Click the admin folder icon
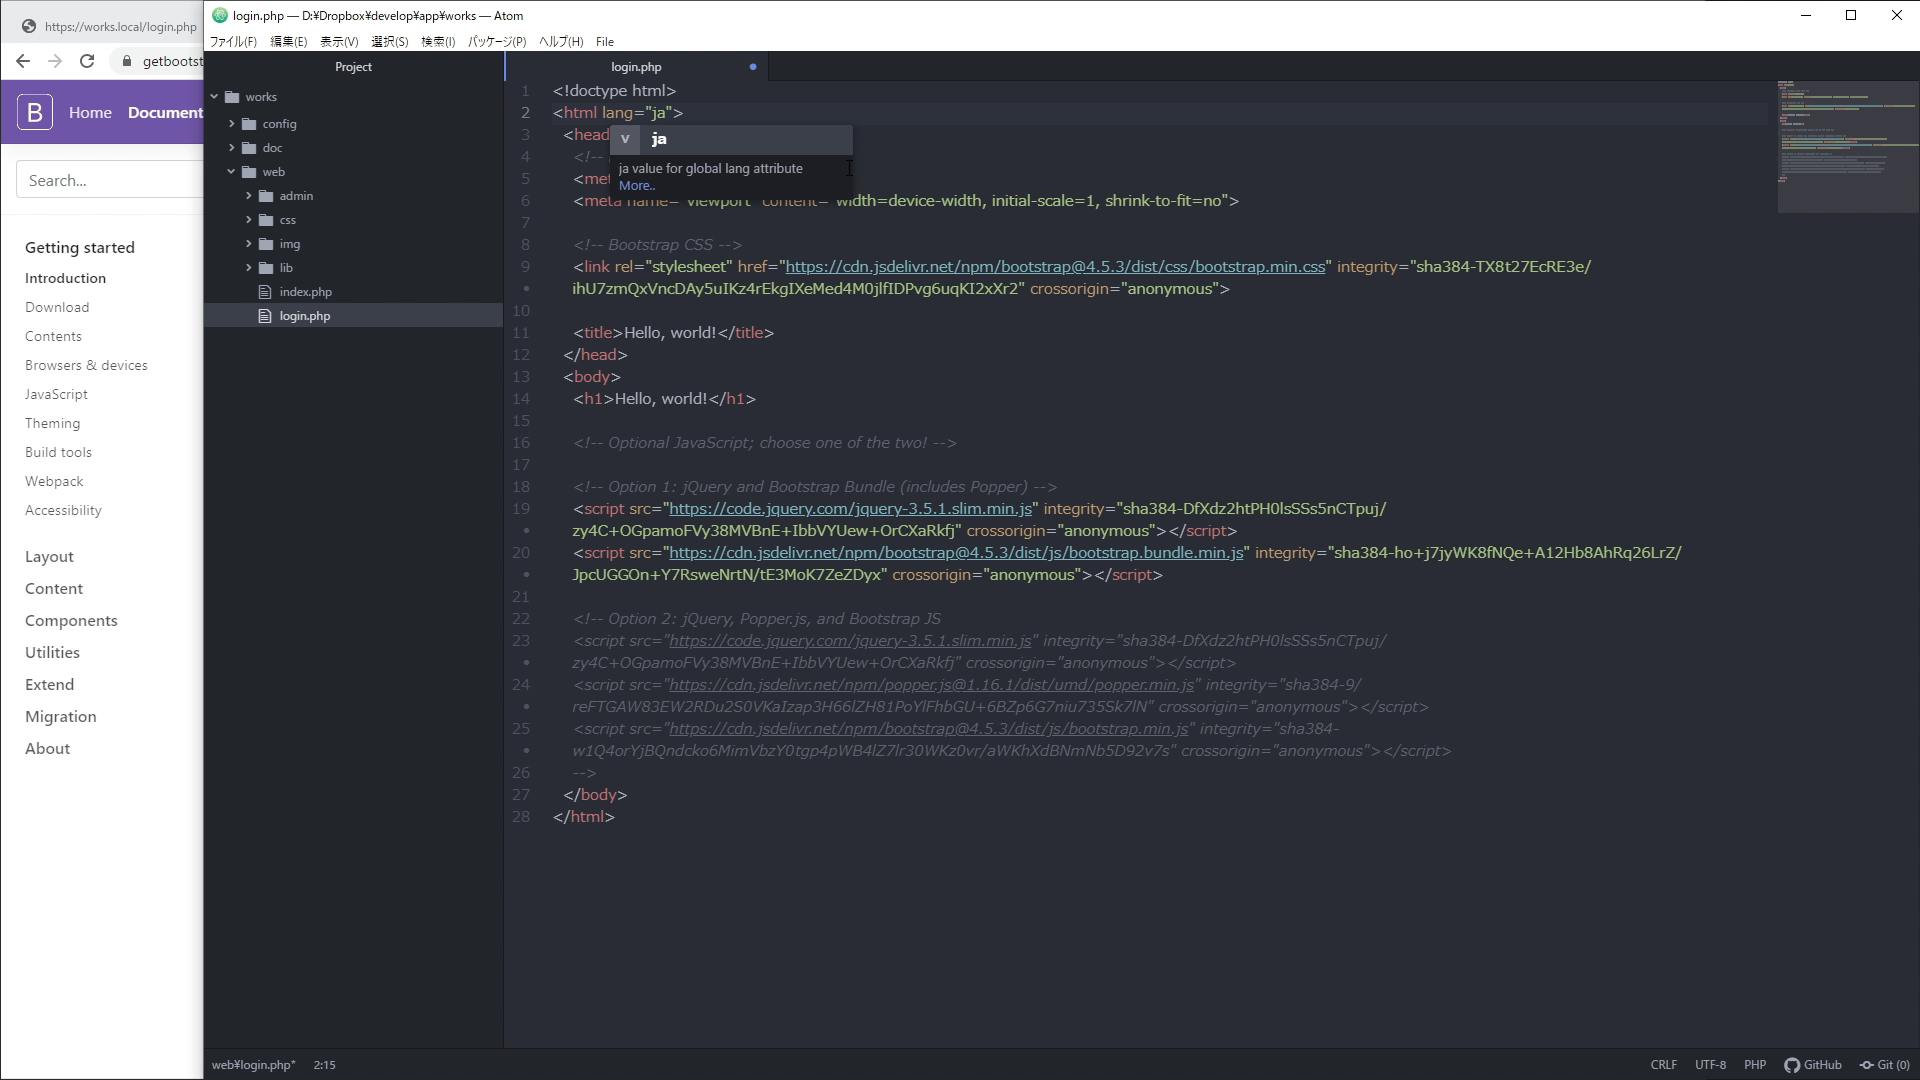Viewport: 1920px width, 1080px height. pos(266,196)
